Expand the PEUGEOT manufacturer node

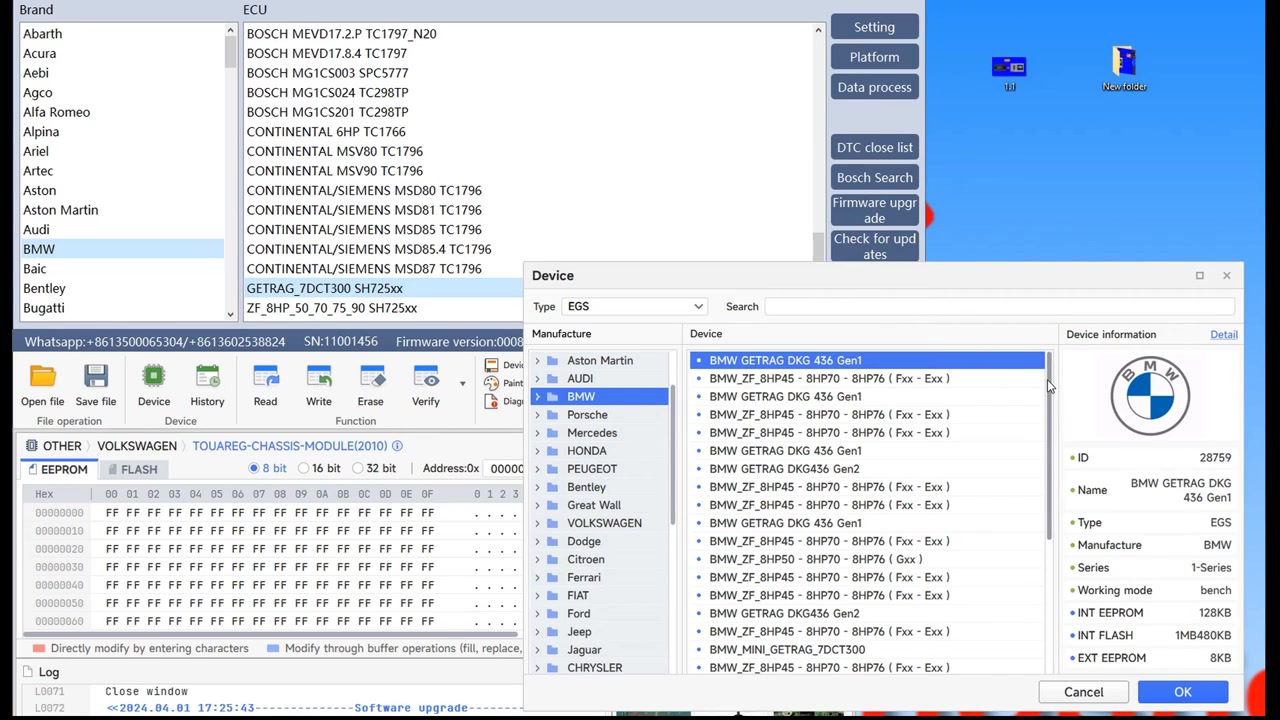coord(538,469)
